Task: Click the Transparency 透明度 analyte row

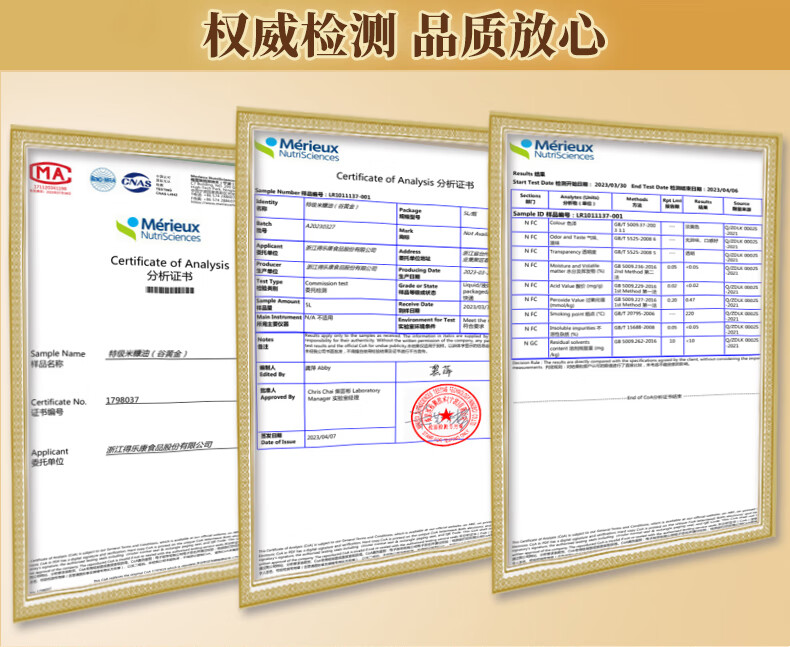Action: 636,254
